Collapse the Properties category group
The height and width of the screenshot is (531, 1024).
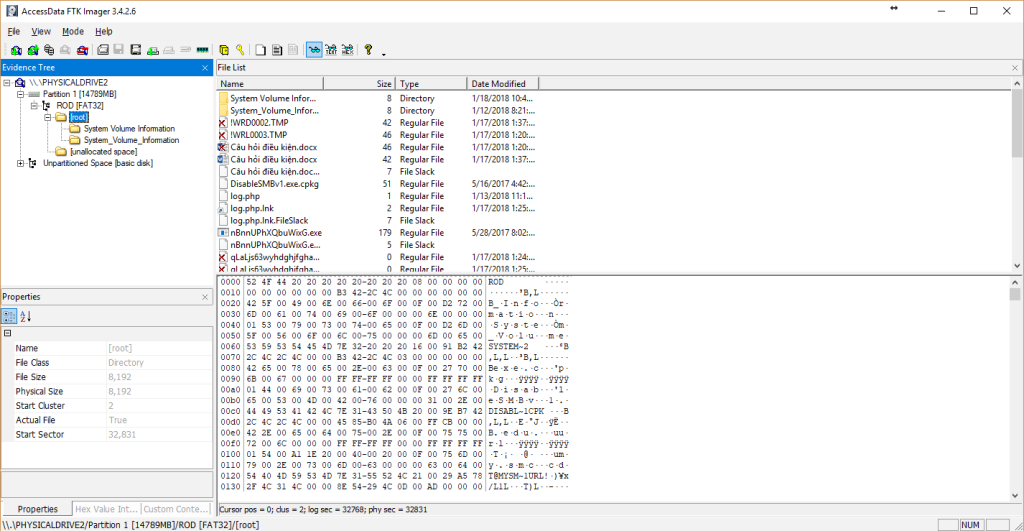[8, 333]
